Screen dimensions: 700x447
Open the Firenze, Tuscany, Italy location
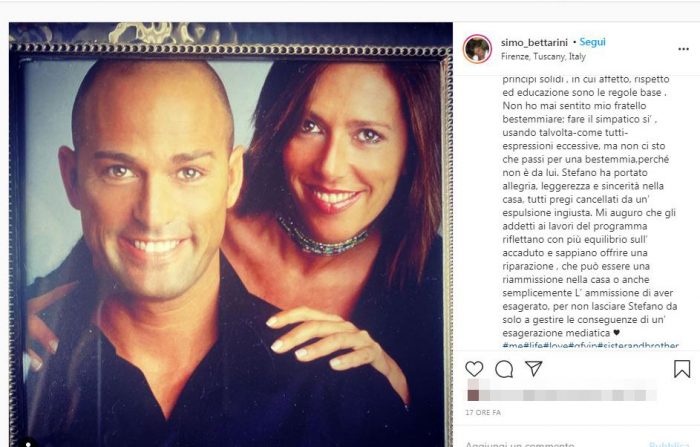tap(543, 57)
